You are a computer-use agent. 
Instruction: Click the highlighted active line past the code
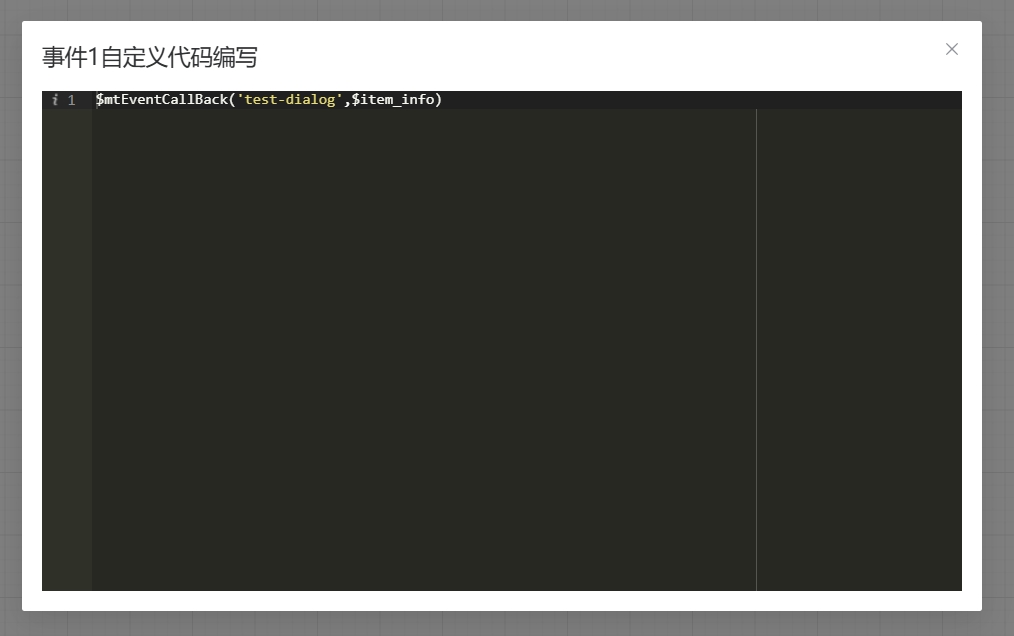(x=600, y=100)
